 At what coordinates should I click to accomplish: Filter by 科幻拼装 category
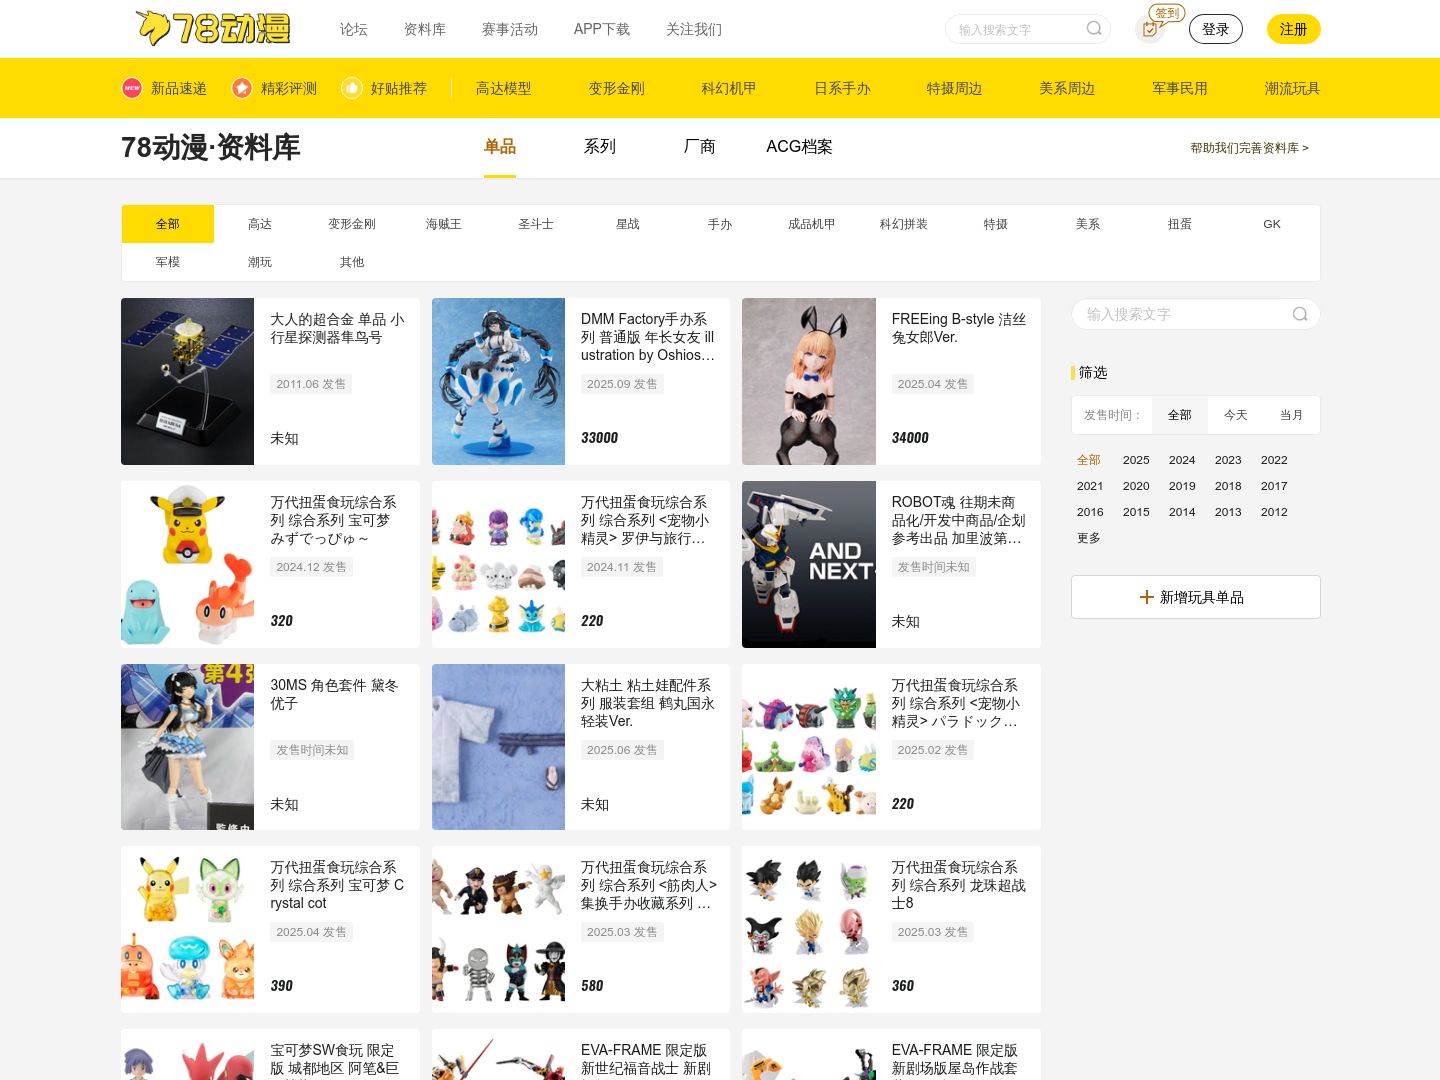pos(904,224)
